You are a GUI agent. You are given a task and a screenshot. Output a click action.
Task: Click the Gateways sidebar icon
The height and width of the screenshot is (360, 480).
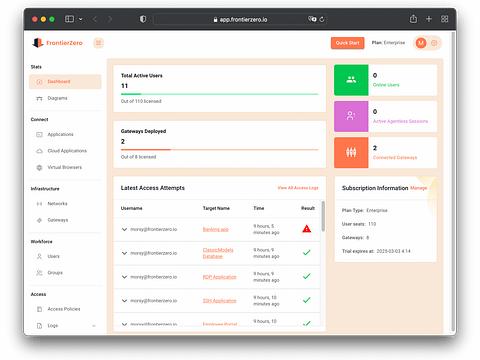[x=39, y=220]
